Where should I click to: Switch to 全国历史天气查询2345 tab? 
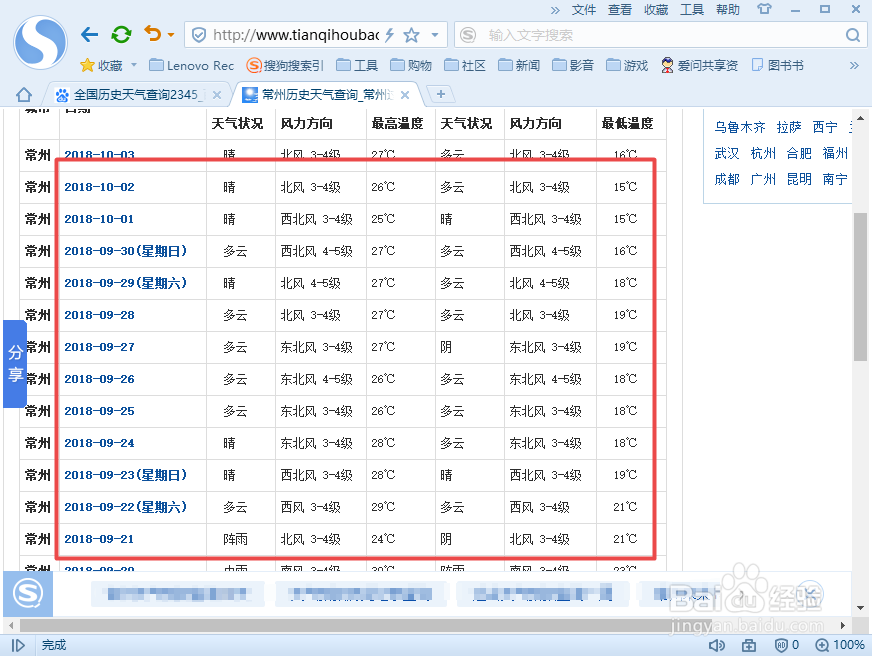(x=131, y=95)
